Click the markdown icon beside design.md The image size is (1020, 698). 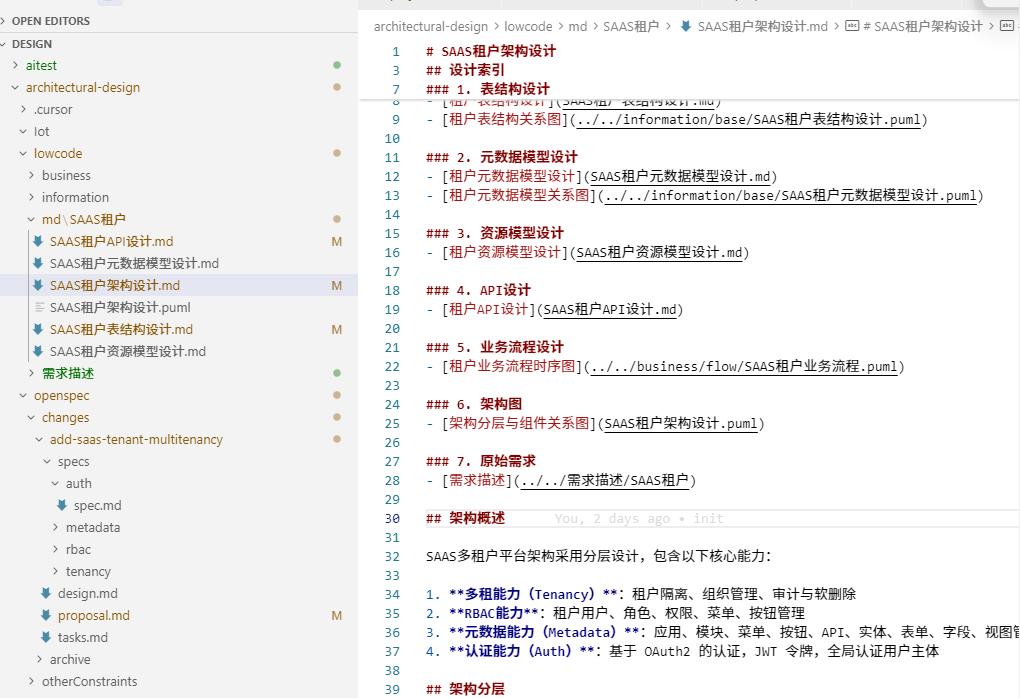[x=46, y=593]
